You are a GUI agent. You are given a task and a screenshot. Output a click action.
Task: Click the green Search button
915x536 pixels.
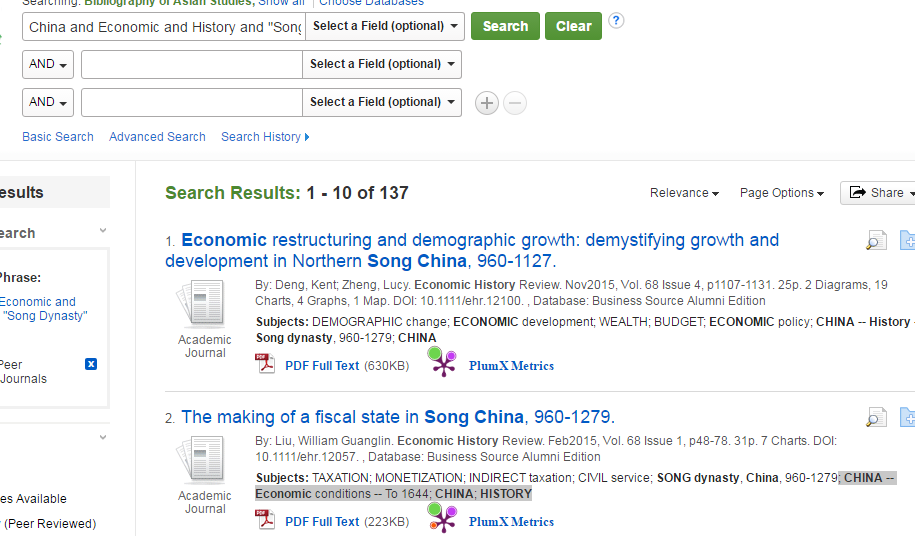click(505, 26)
